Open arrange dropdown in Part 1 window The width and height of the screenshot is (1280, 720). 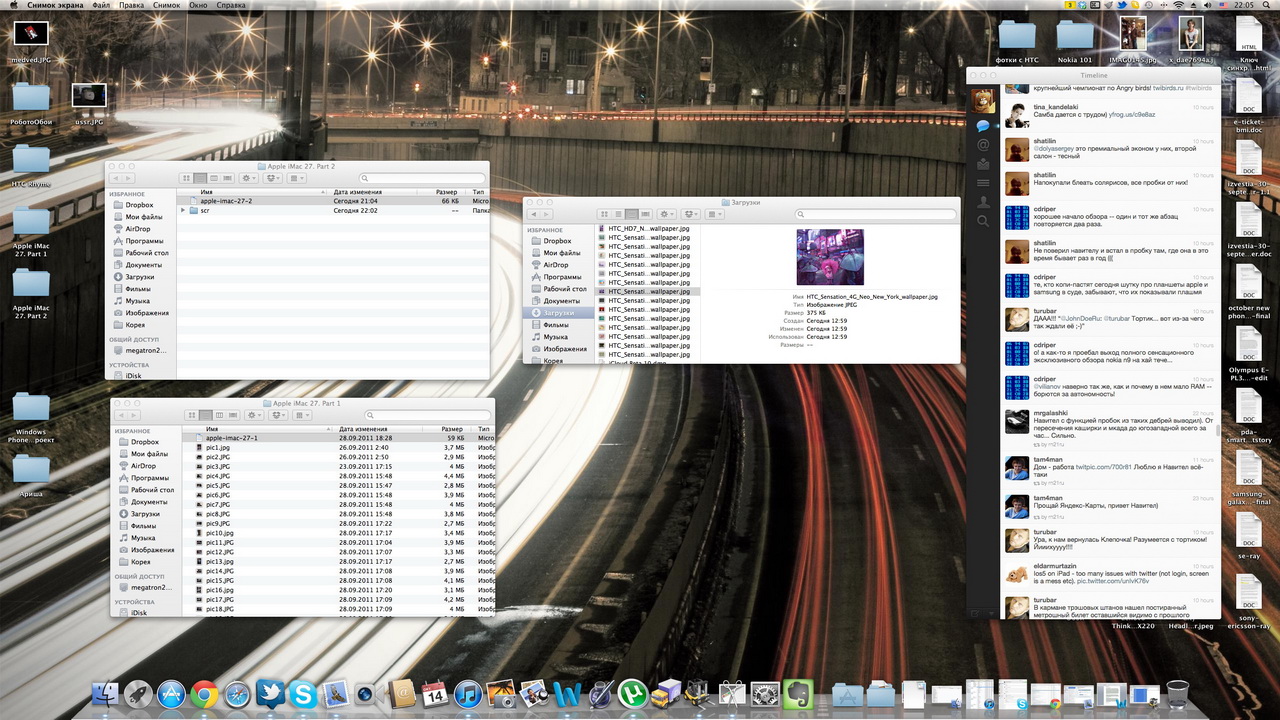[303, 415]
